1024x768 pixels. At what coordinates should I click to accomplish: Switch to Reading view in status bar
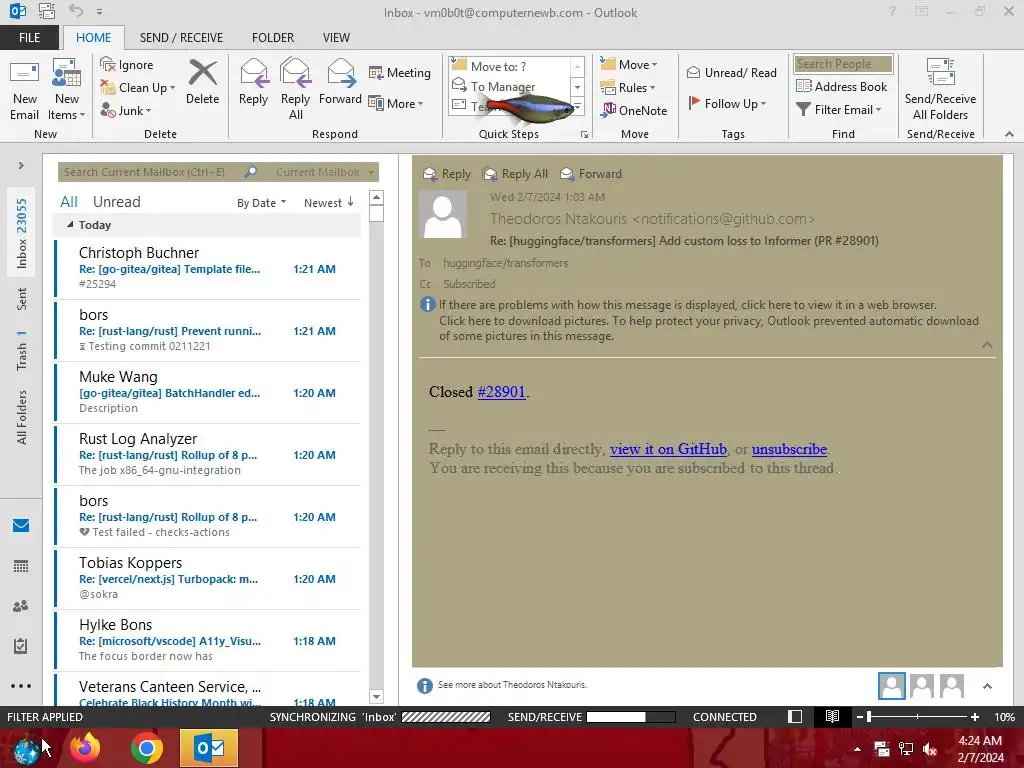832,717
